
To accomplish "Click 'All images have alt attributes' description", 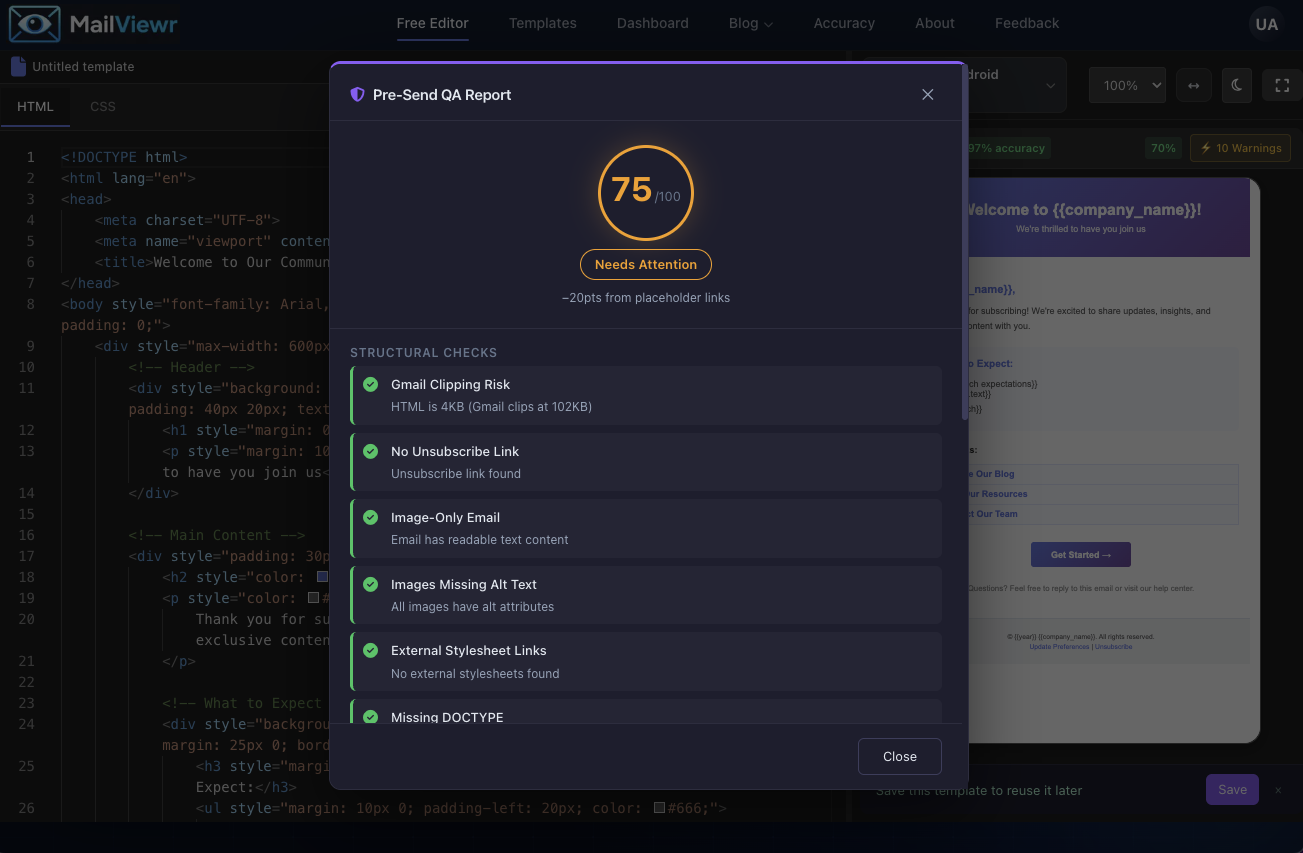I will 472,607.
